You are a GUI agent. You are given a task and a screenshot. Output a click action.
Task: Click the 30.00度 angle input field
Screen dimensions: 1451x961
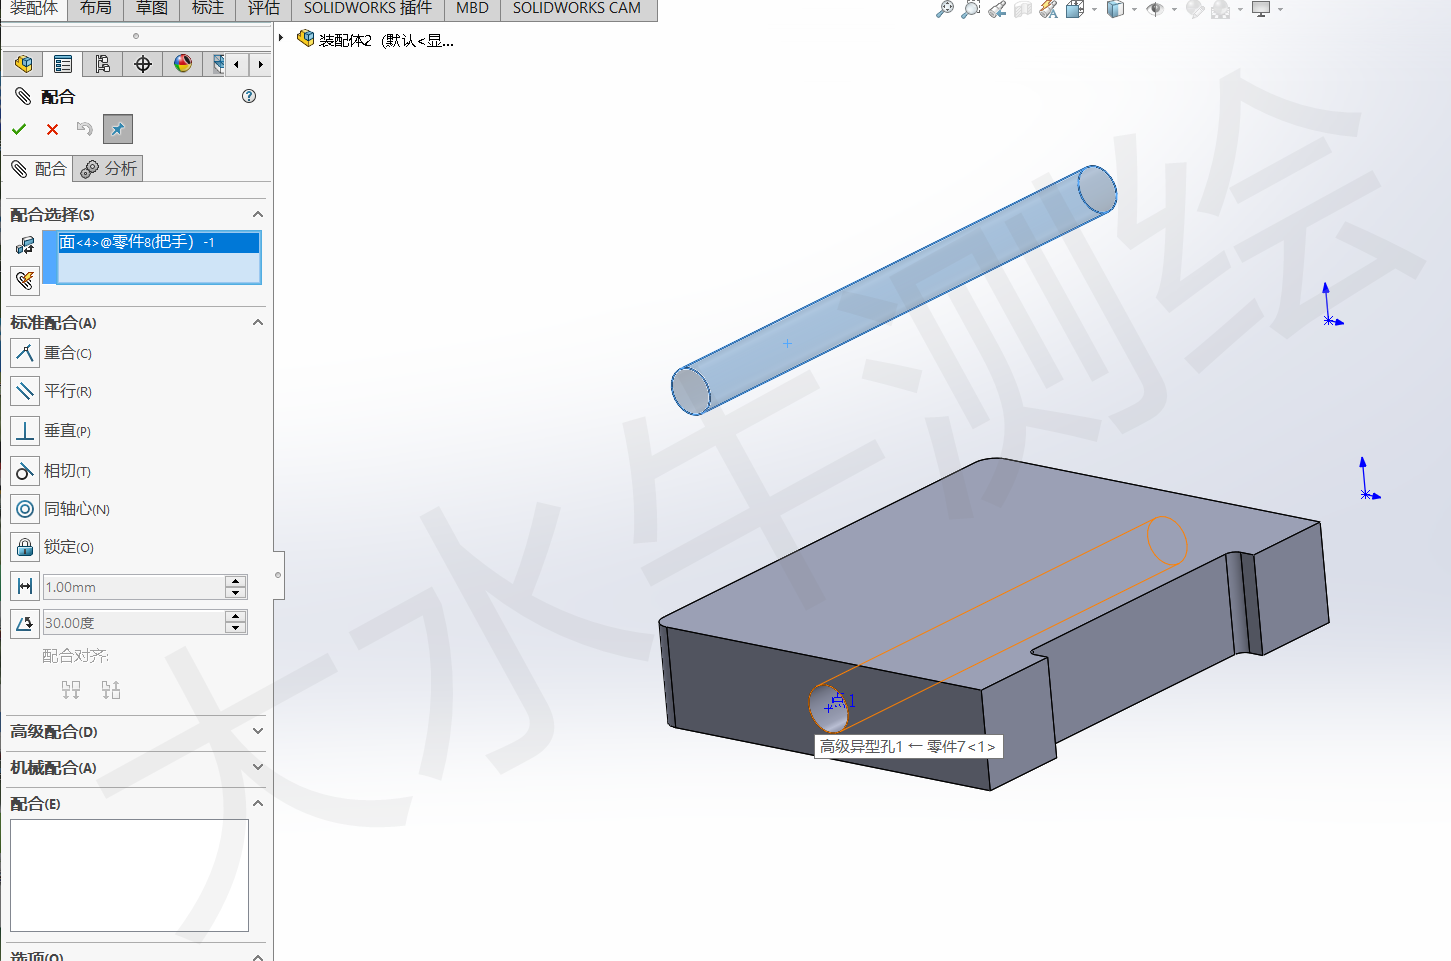point(134,623)
